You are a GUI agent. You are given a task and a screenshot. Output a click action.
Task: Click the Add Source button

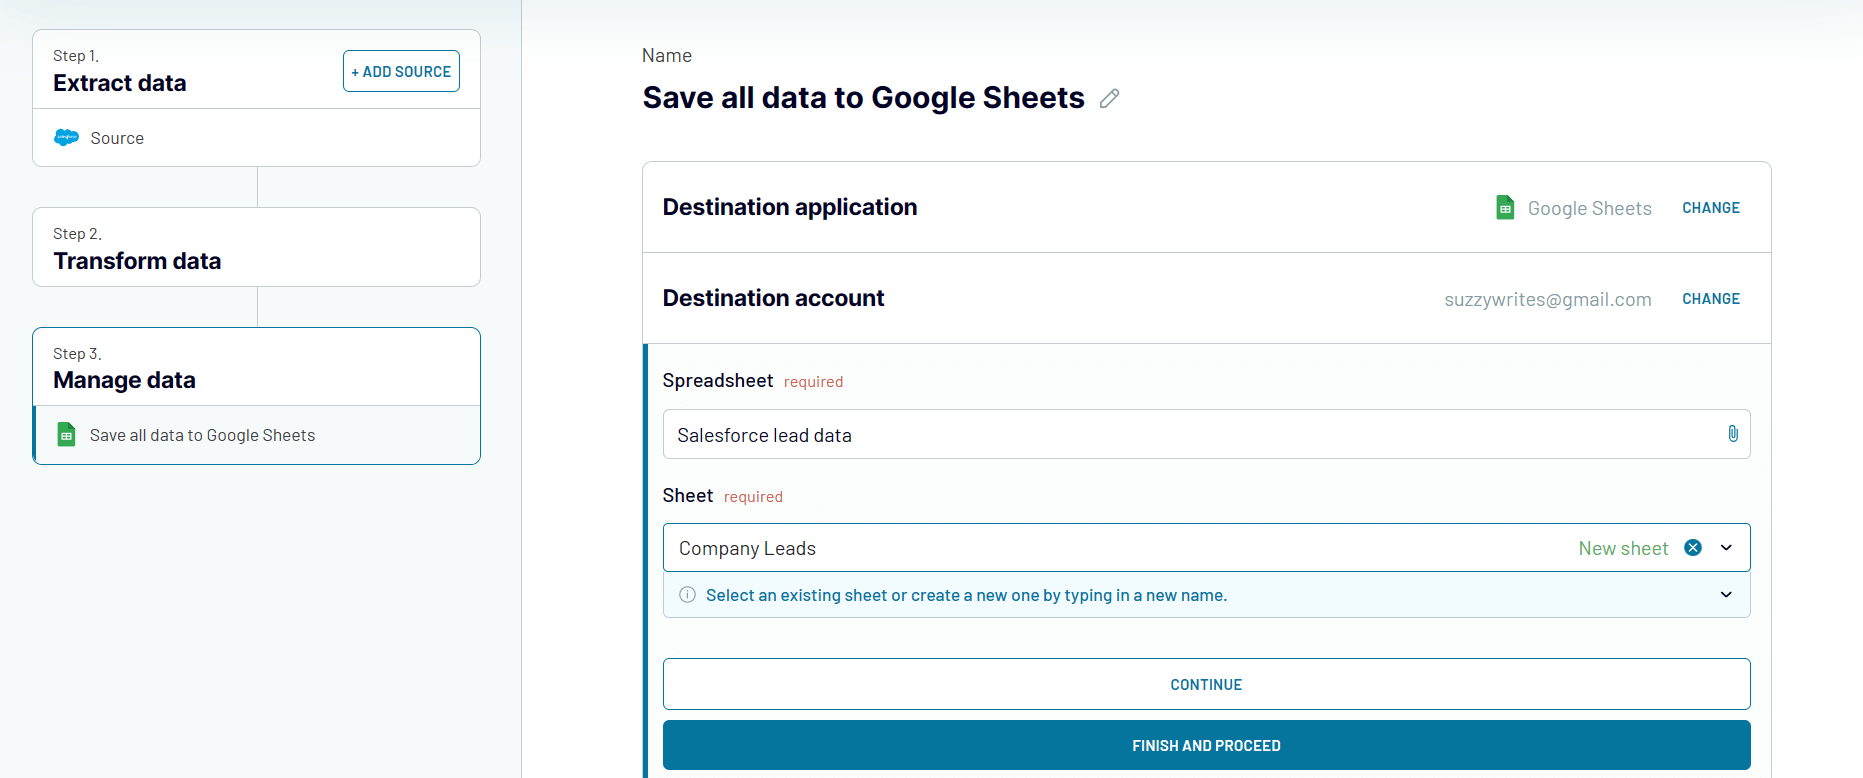[401, 71]
